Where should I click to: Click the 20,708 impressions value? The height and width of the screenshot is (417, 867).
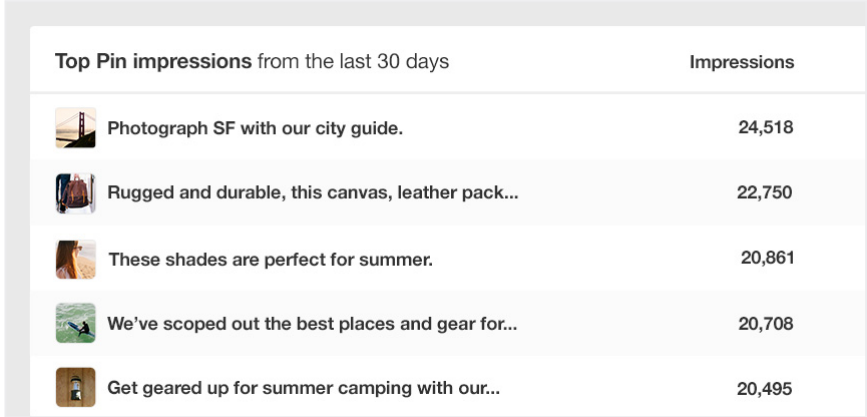point(765,323)
